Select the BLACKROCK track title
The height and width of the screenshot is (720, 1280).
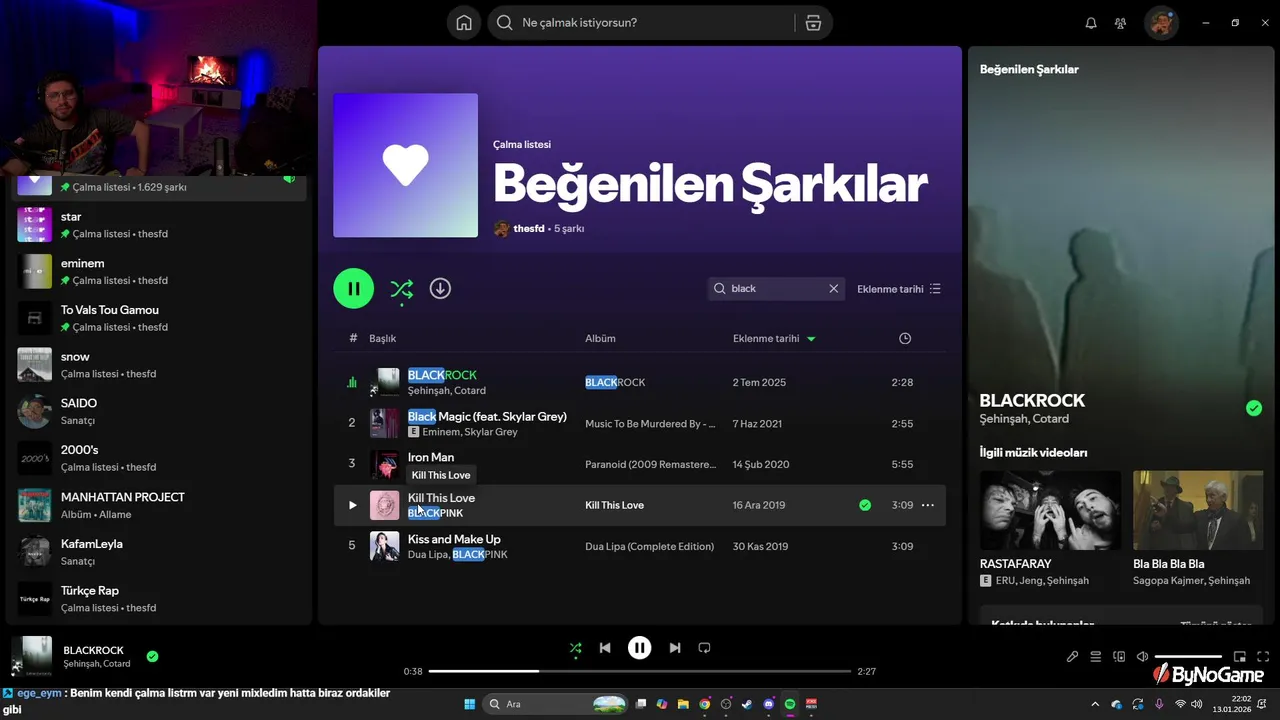(x=442, y=375)
